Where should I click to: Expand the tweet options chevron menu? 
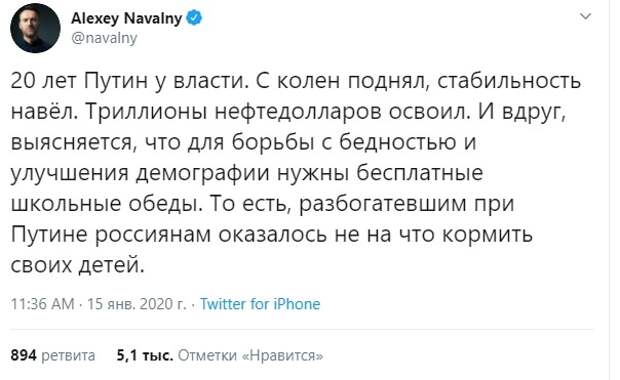pyautogui.click(x=585, y=16)
